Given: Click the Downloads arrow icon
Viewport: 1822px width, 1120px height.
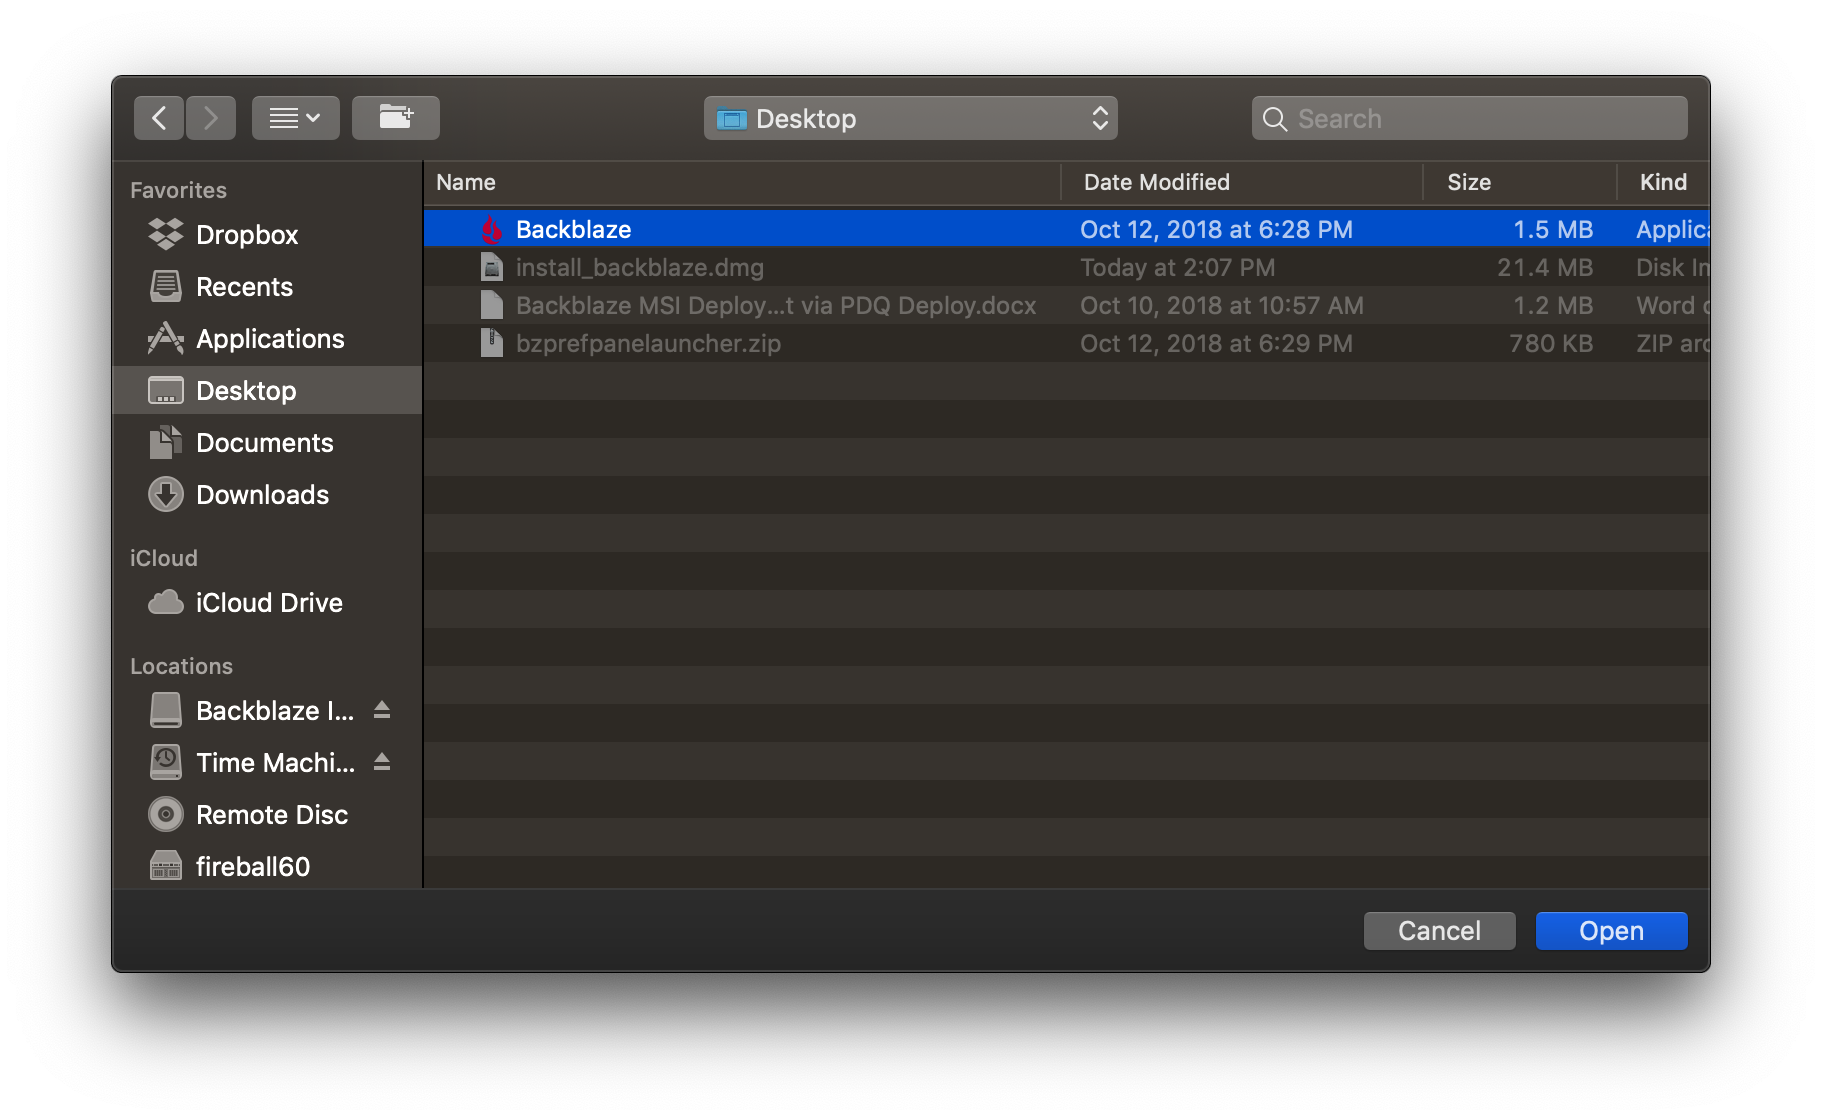Looking at the screenshot, I should pos(165,494).
